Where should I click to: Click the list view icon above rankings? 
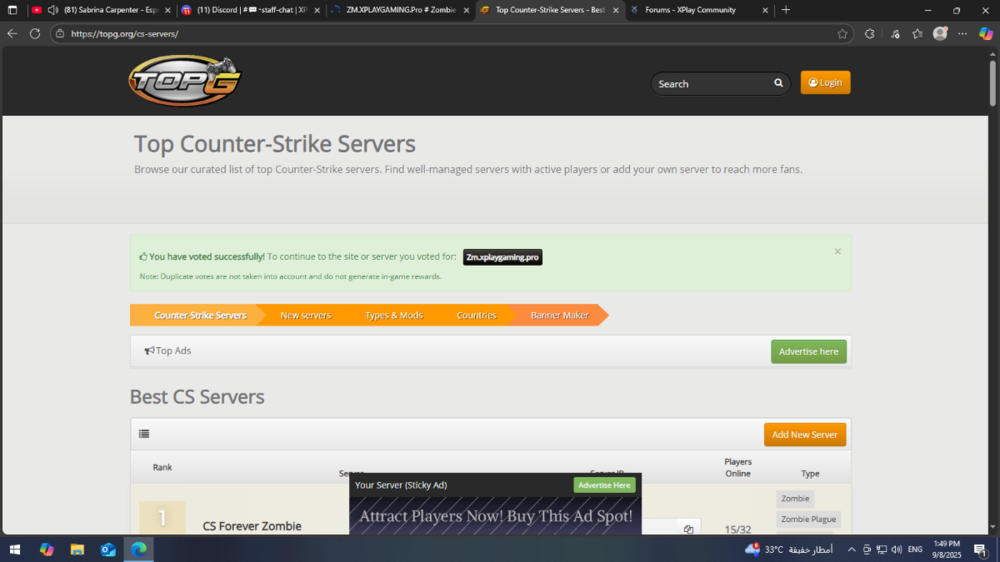click(x=144, y=434)
